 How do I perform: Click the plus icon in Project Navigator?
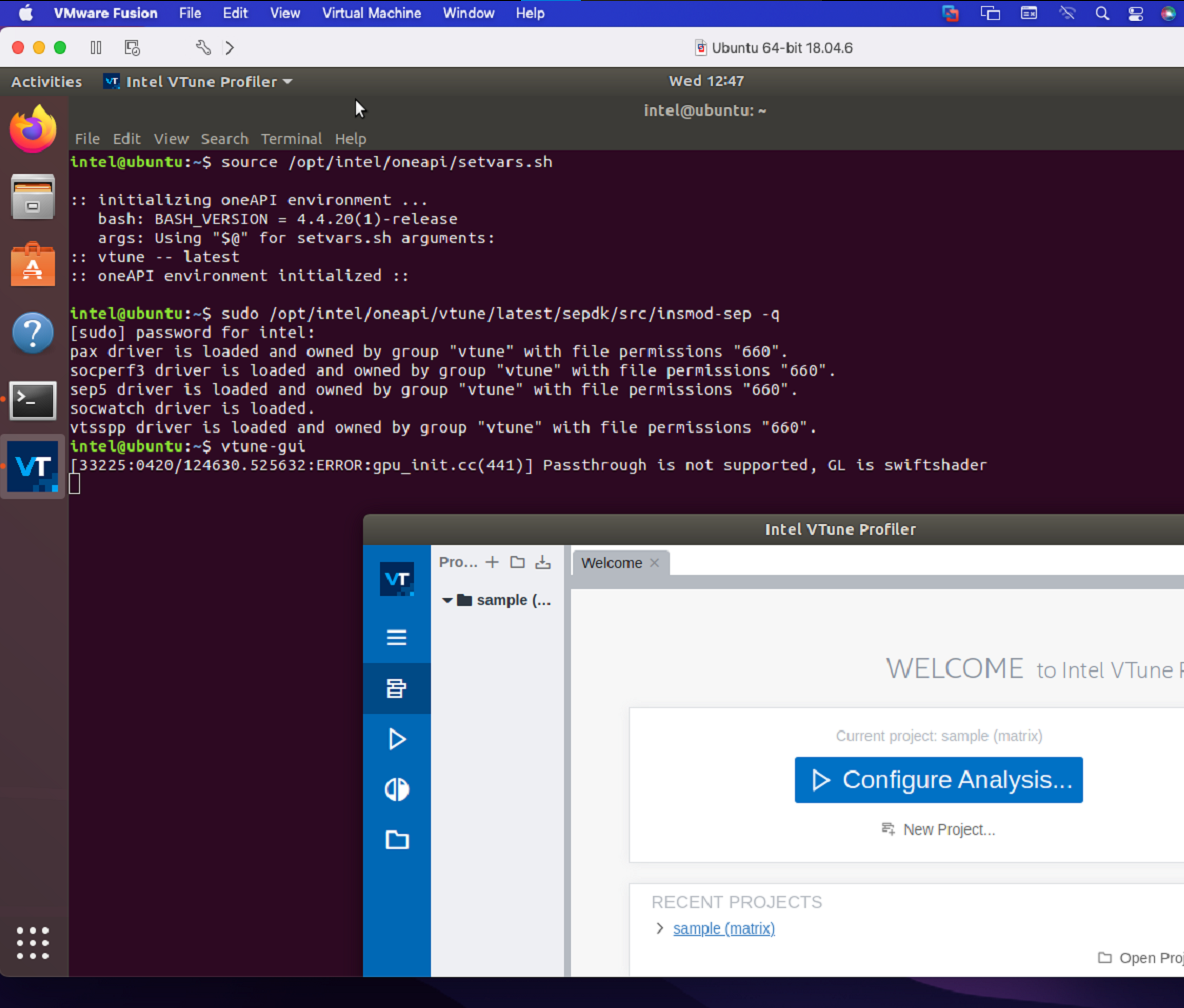click(x=492, y=562)
